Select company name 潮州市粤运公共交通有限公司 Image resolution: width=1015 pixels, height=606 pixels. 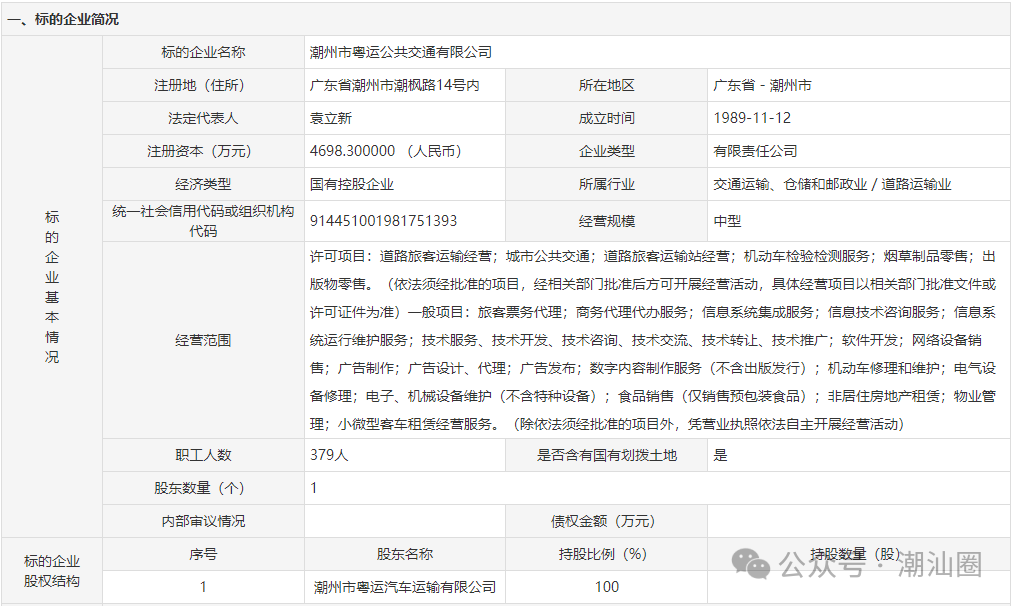(401, 52)
